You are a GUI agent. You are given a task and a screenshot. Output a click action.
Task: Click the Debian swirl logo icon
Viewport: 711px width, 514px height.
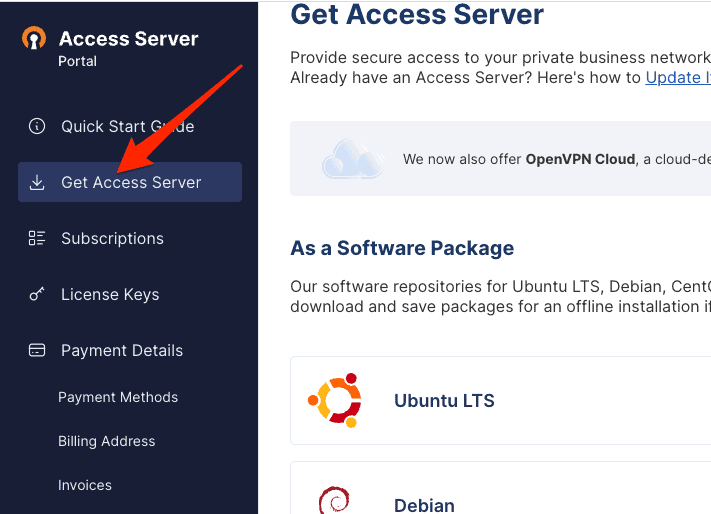333,500
